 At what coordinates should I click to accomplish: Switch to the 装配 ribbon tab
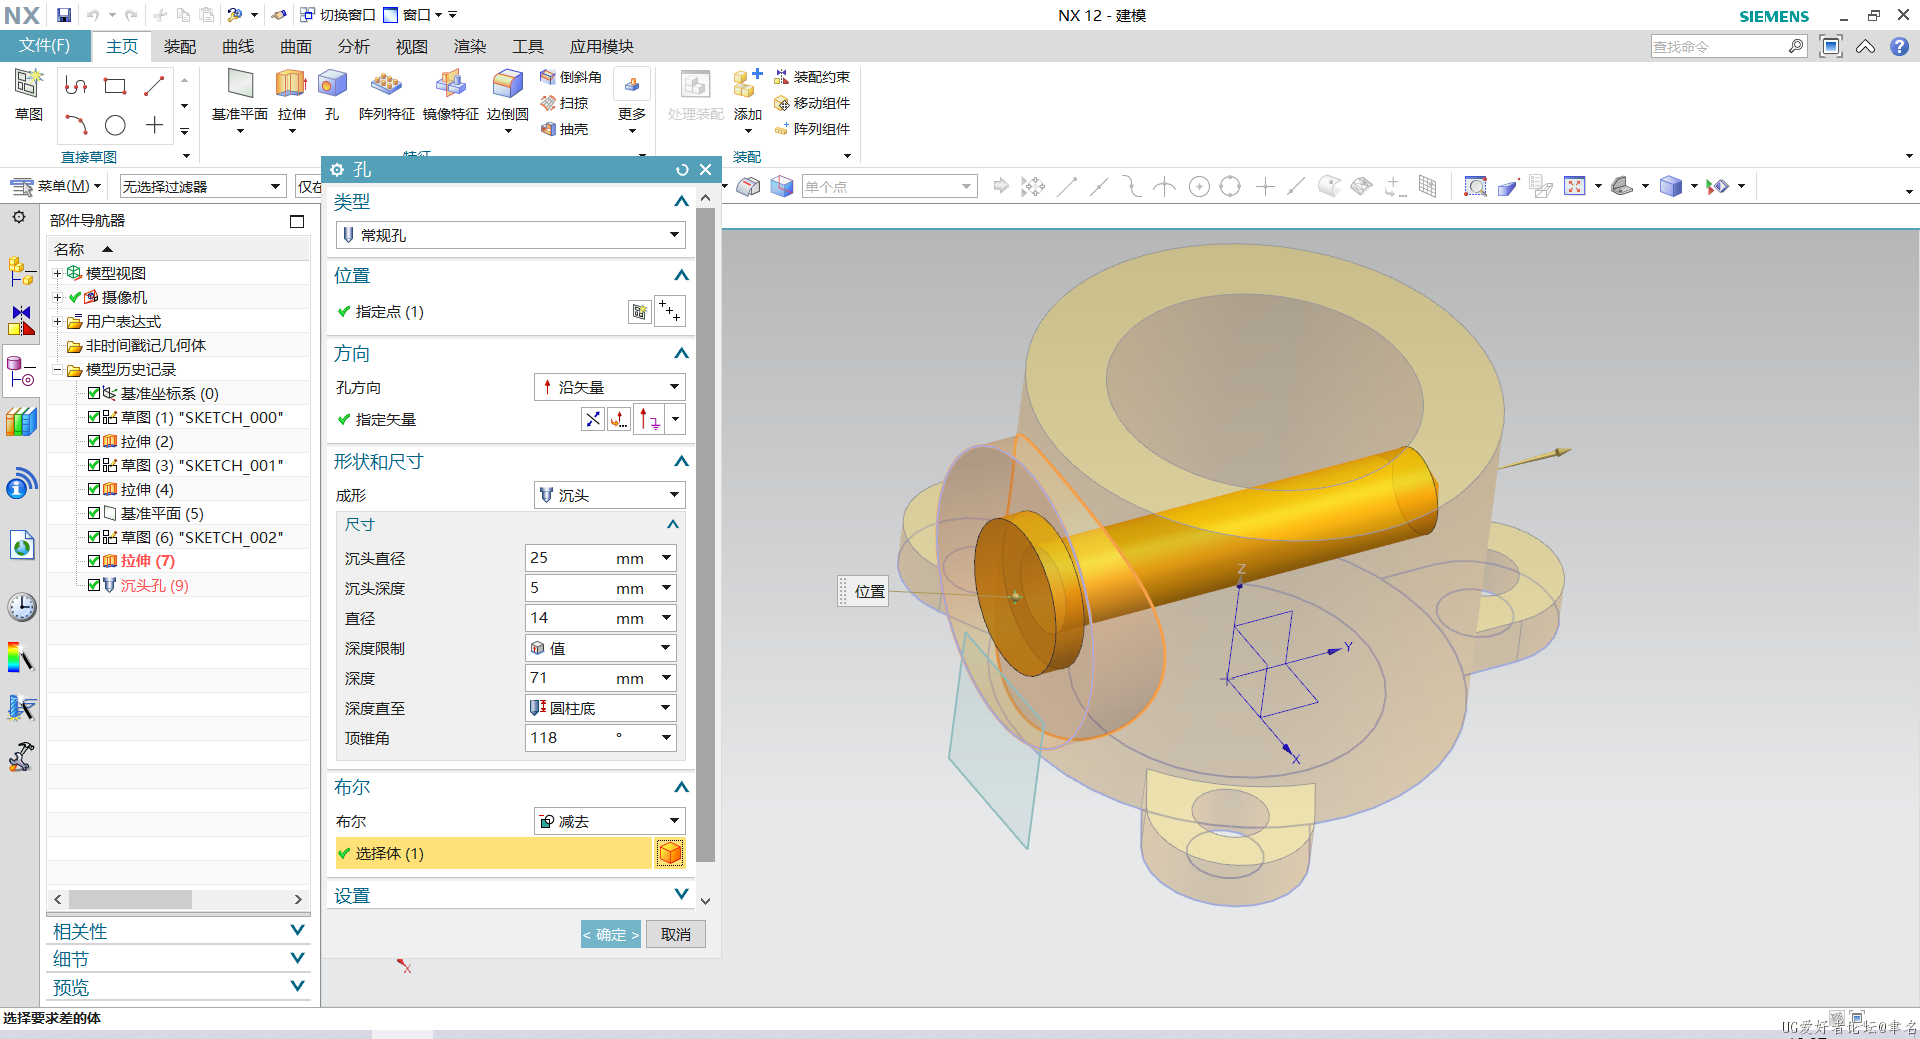click(180, 46)
